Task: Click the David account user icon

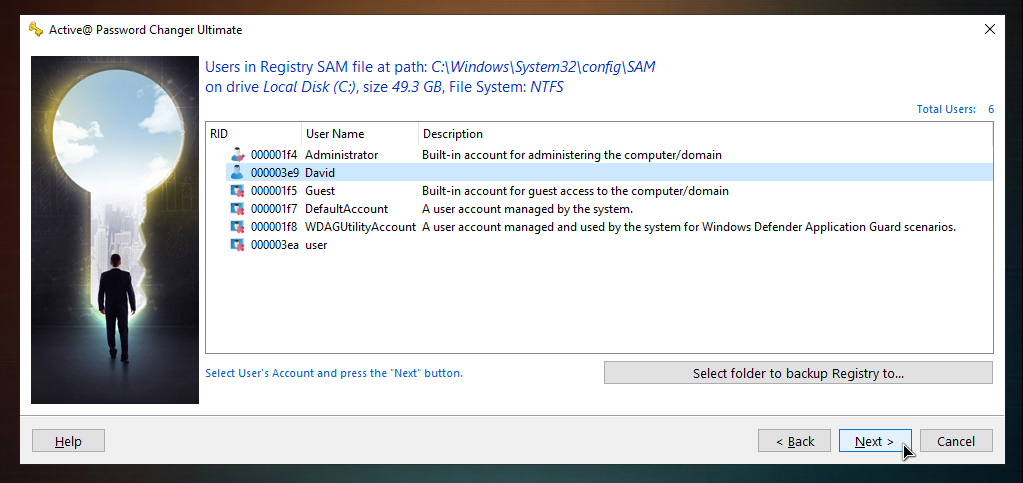Action: pyautogui.click(x=237, y=173)
